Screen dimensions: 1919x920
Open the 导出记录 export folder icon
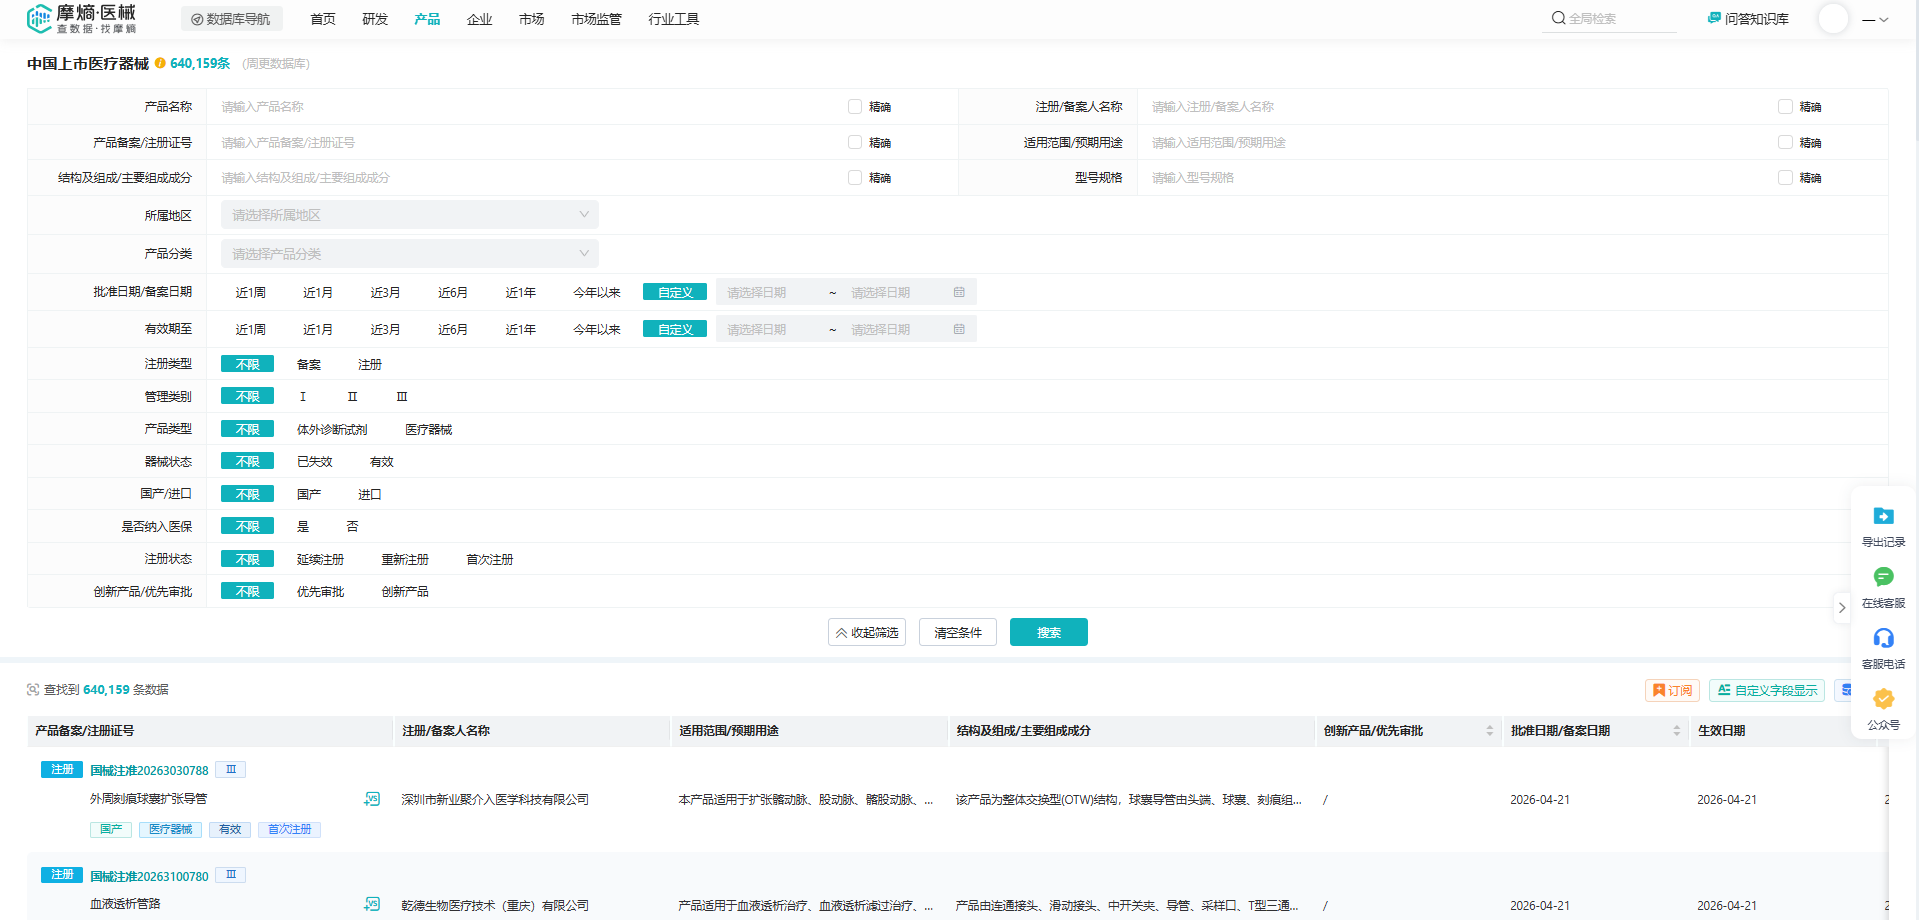[x=1883, y=516]
